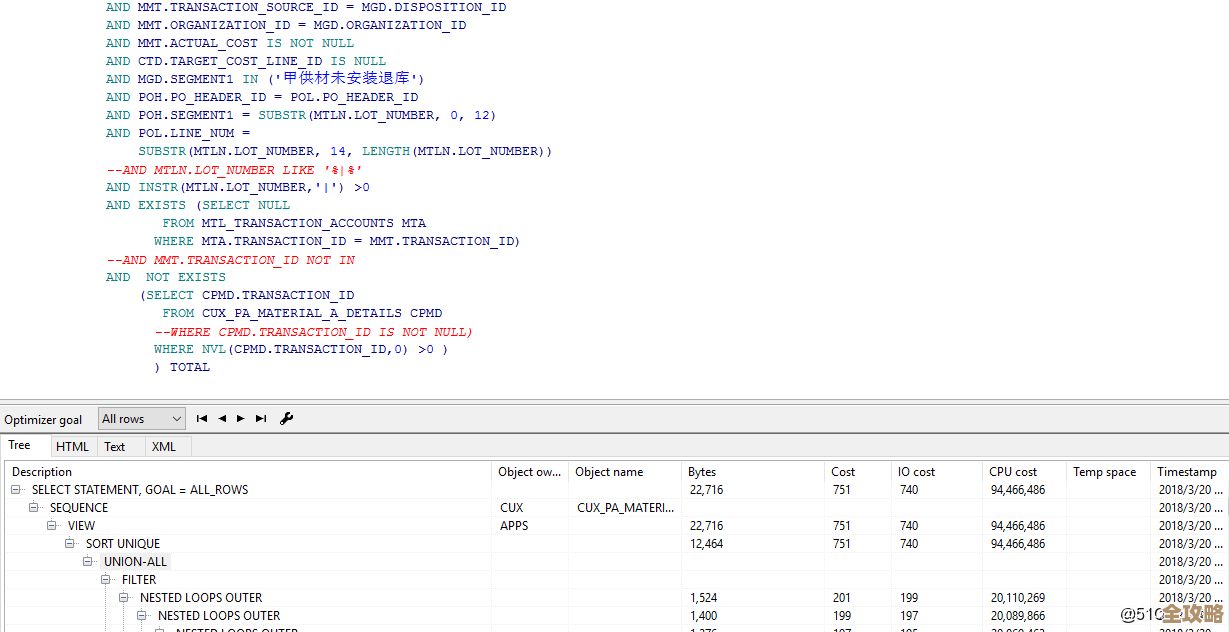
Task: Click the CPU cost column header
Action: [x=1013, y=472]
